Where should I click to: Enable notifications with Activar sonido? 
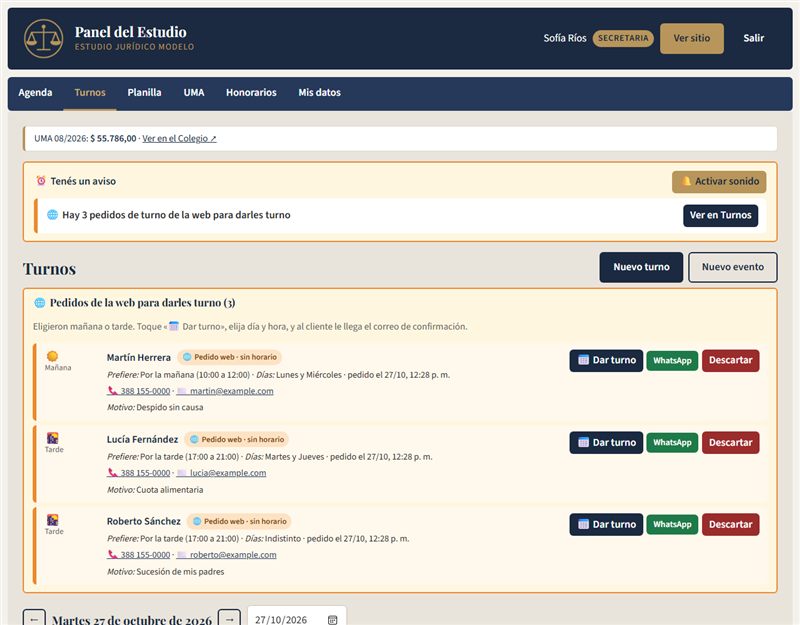[719, 182]
